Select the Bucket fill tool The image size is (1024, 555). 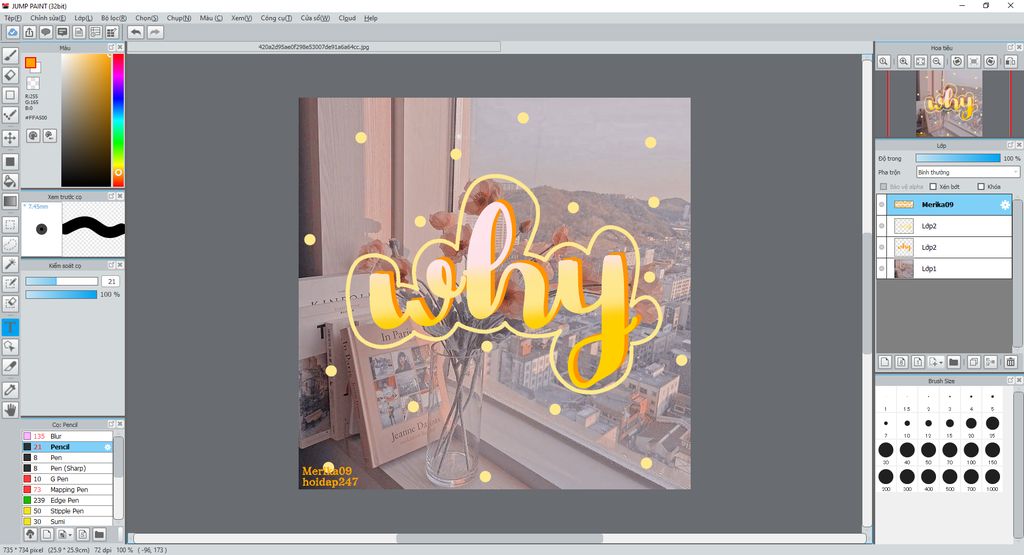(10, 181)
